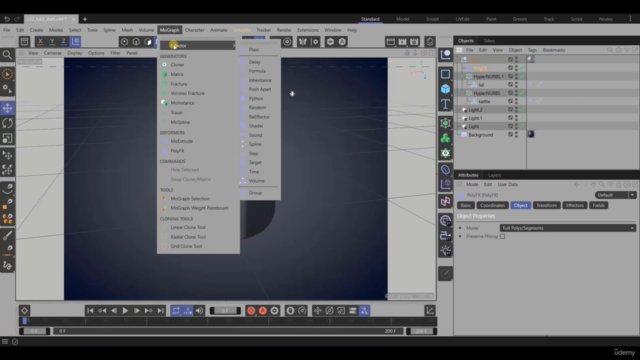This screenshot has height=360, width=640.
Task: Click the search magnifier icon
Action: point(7,54)
